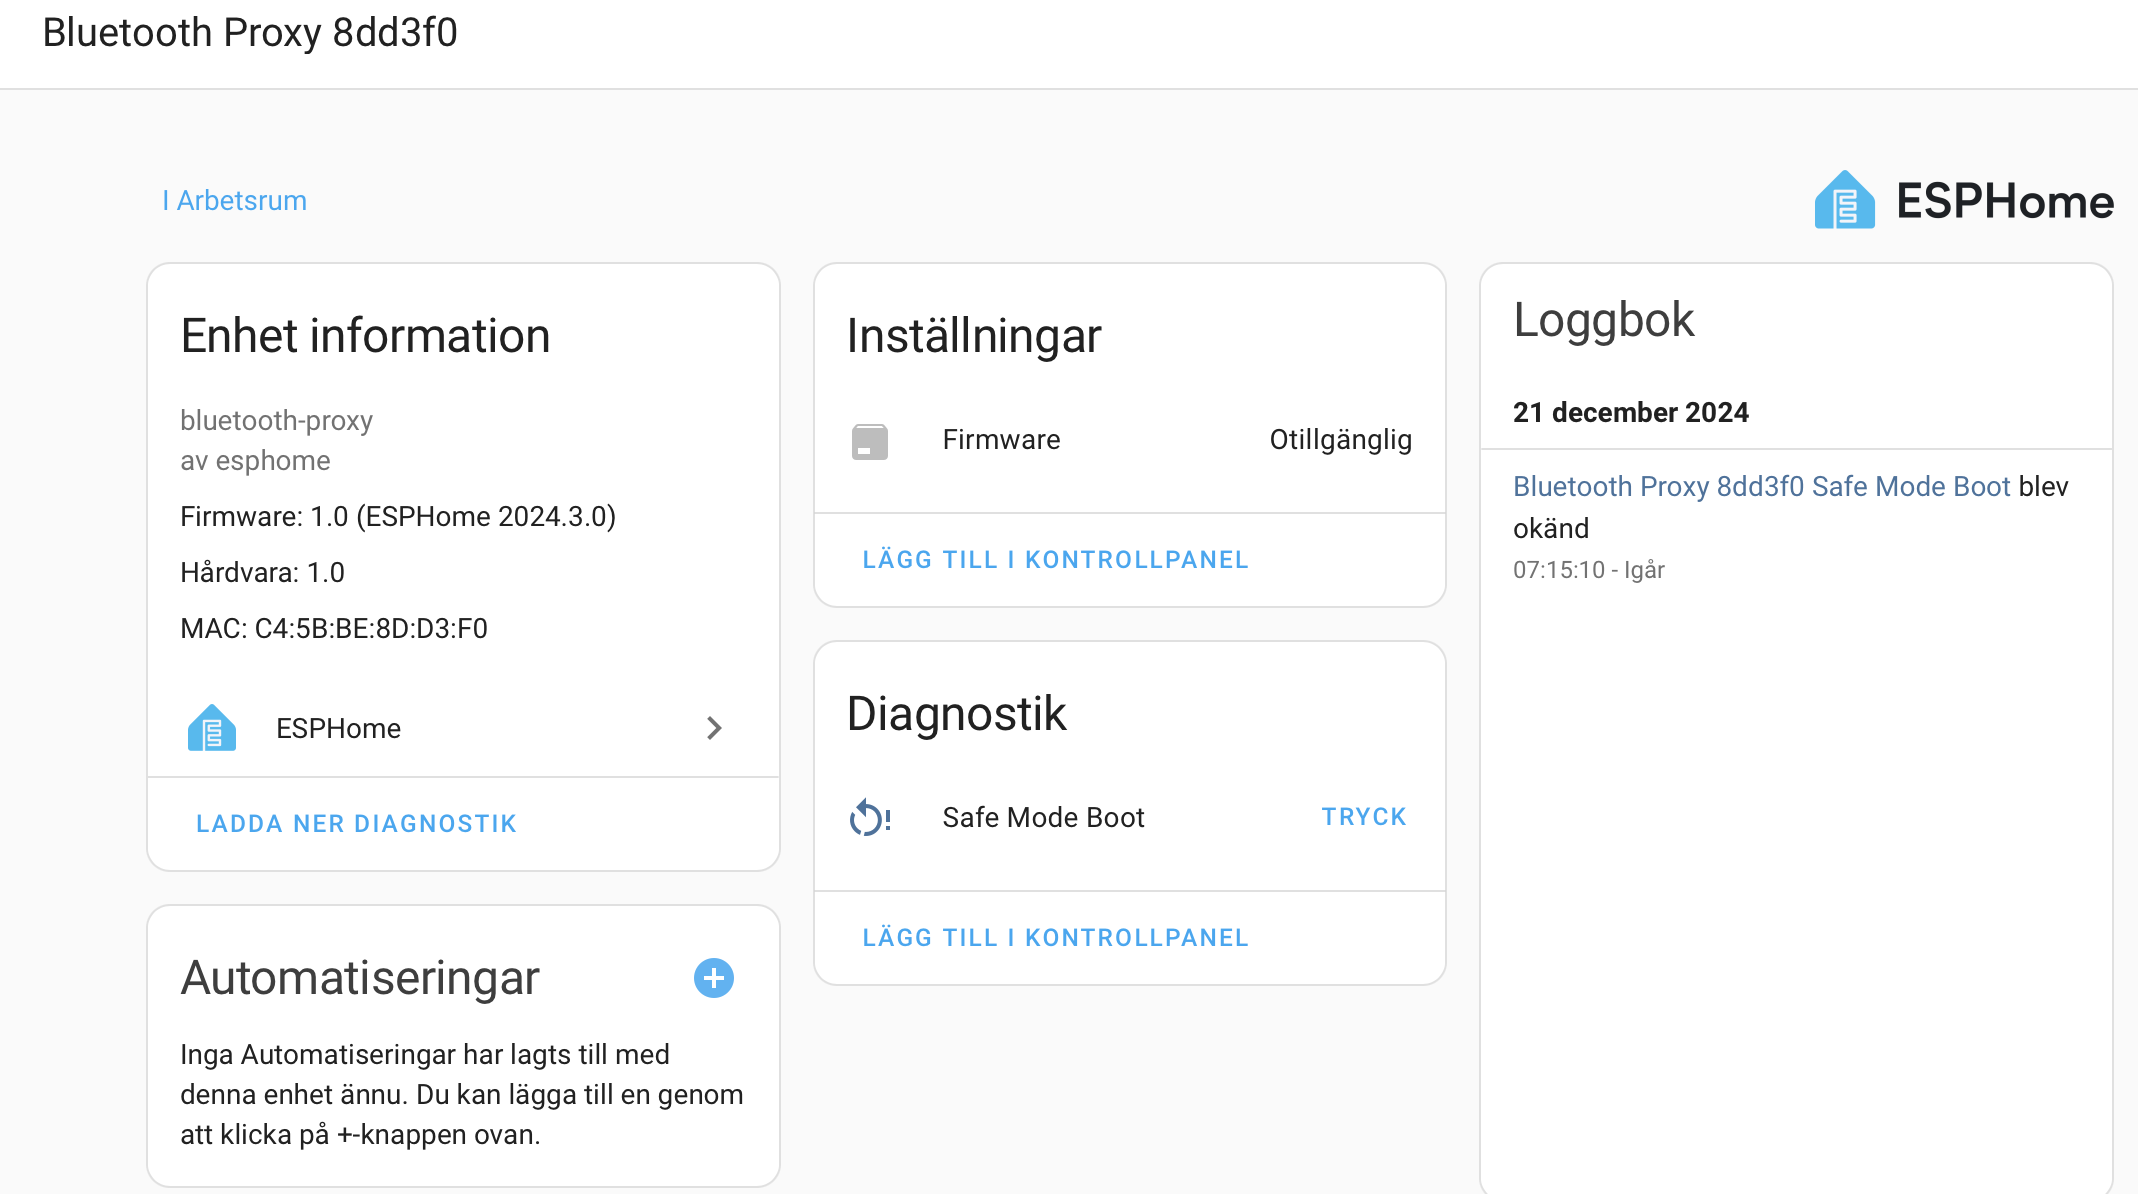The image size is (2138, 1194).
Task: Click the ESPHome logo at top right
Action: [x=1845, y=201]
